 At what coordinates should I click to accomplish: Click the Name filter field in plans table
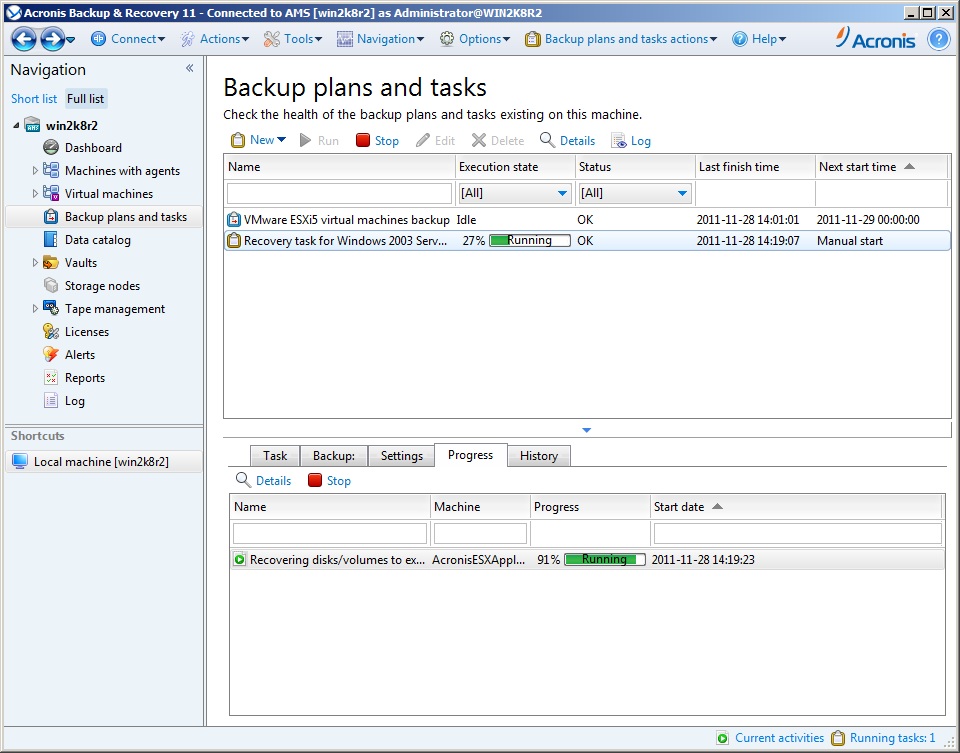(339, 193)
